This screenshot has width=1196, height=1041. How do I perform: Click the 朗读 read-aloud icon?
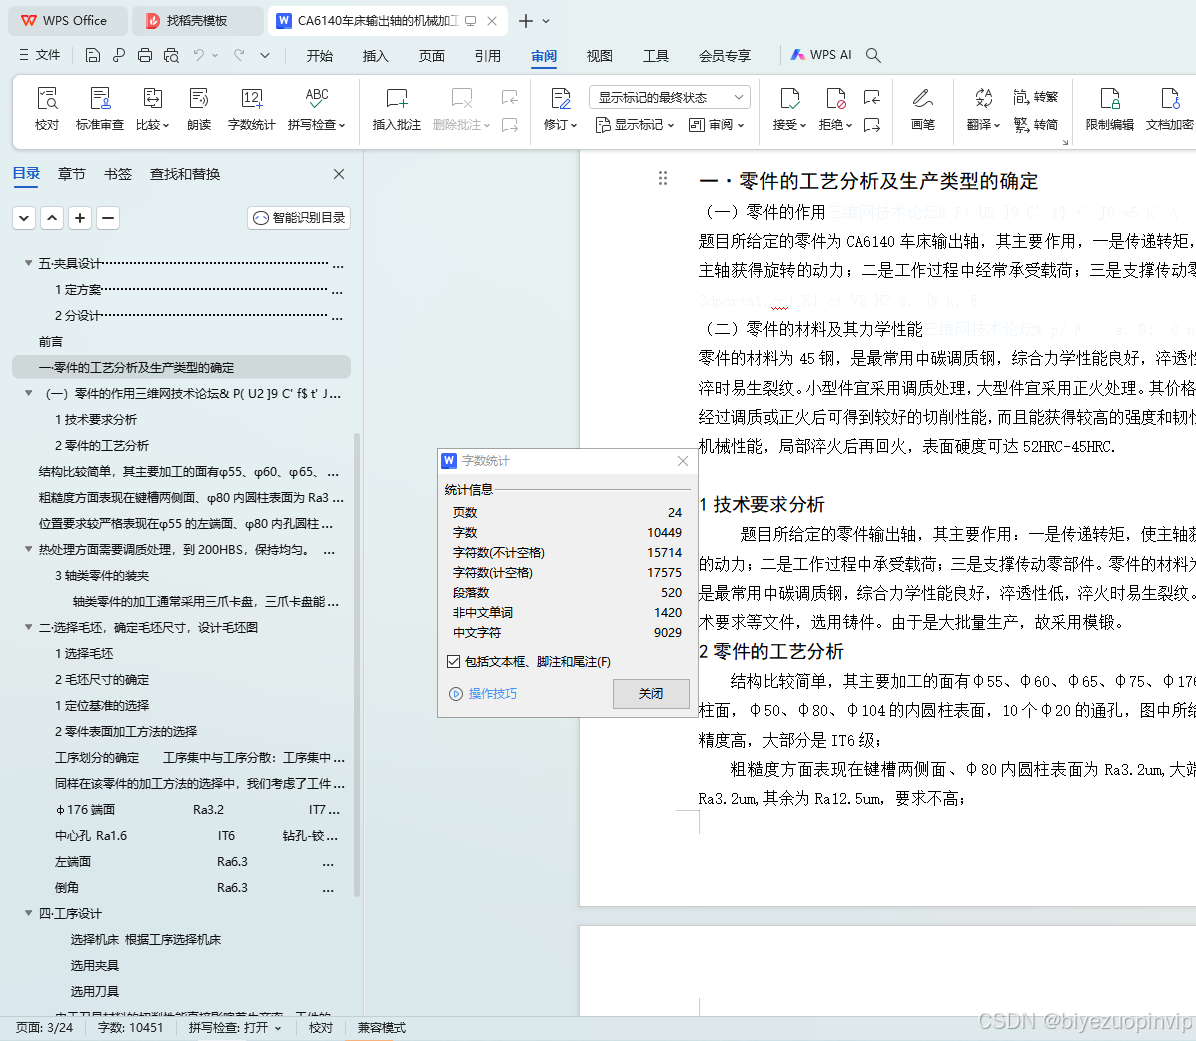198,109
